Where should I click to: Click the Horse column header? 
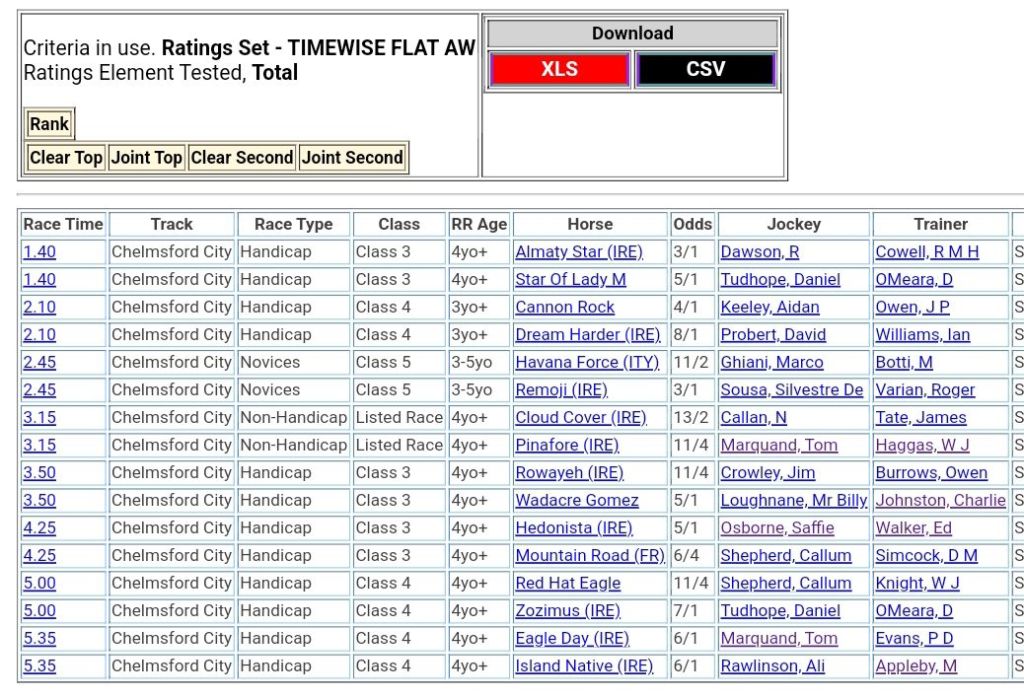point(590,224)
